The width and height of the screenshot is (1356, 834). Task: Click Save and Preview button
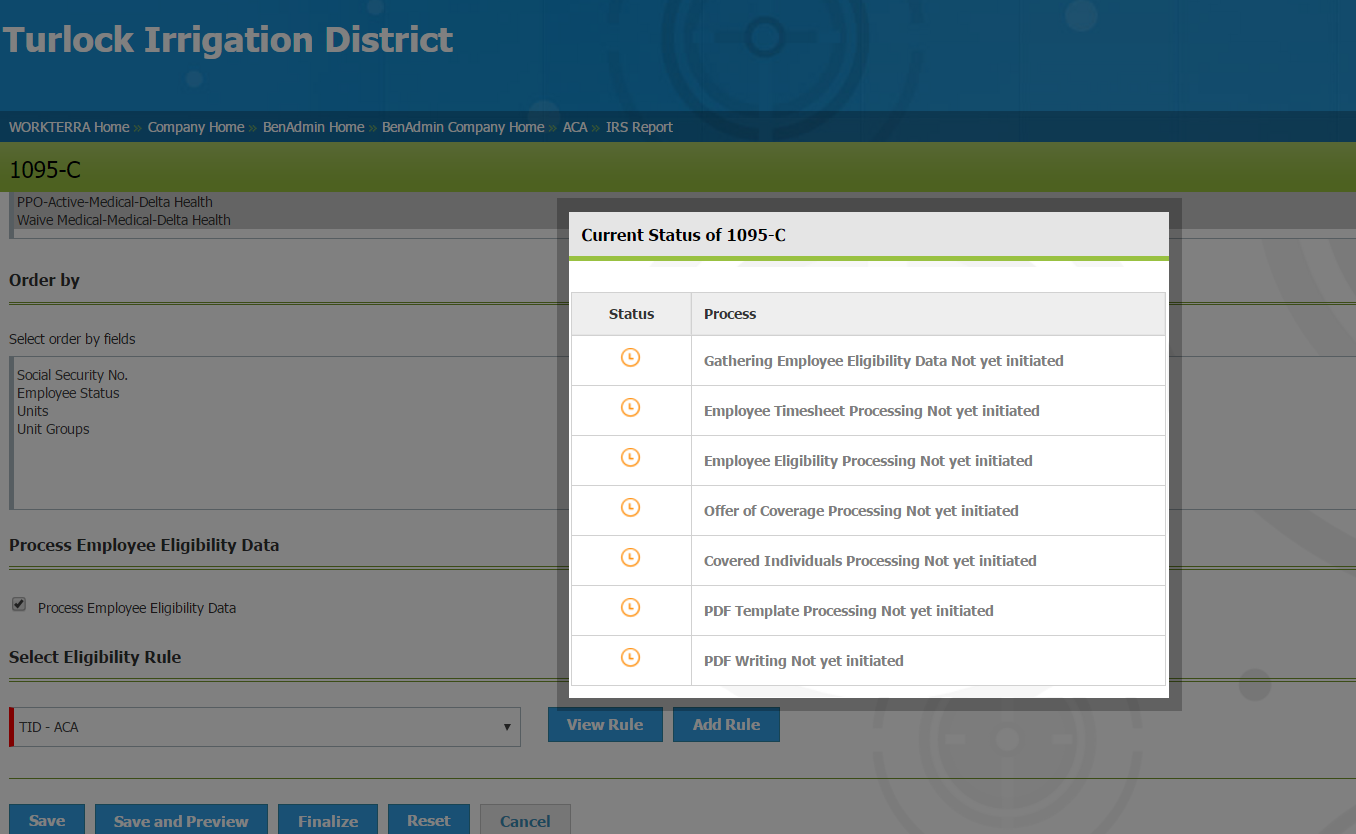coord(181,820)
